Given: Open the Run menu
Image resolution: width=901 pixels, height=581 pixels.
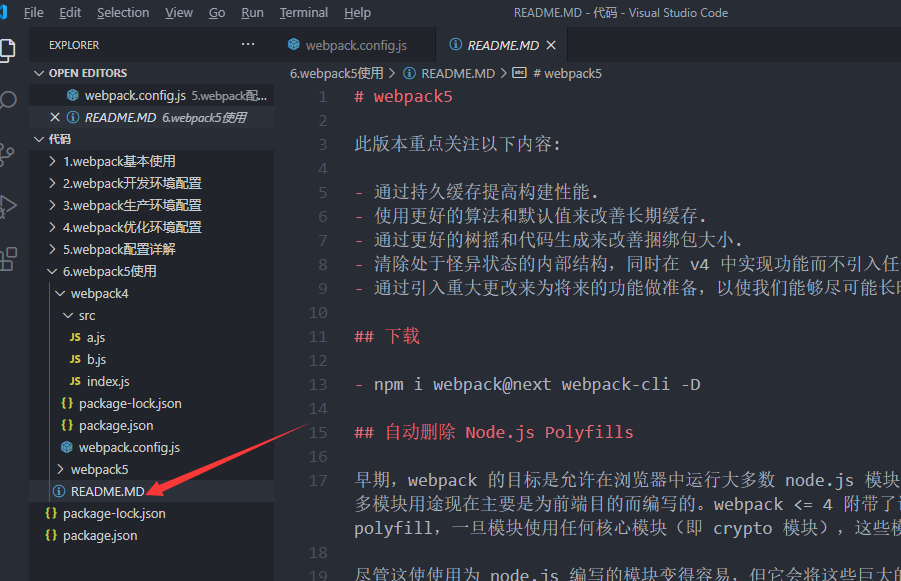Looking at the screenshot, I should coord(252,13).
